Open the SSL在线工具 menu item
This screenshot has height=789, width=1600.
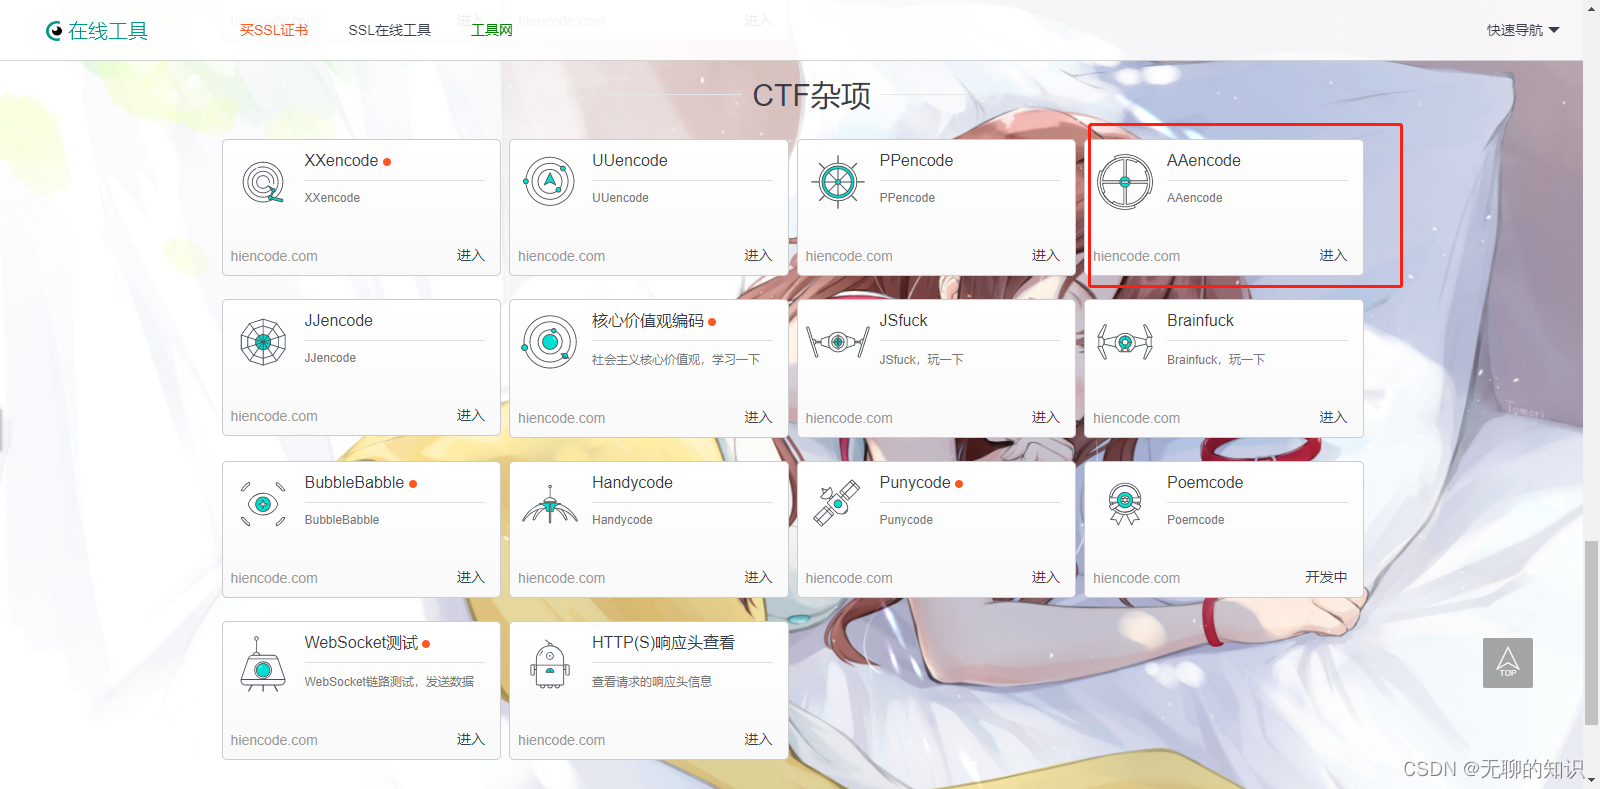[389, 30]
